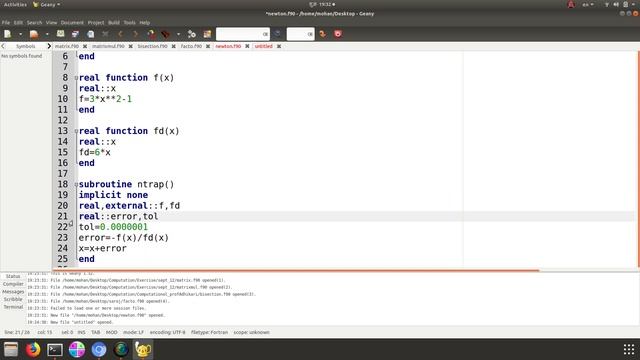
Task: Open the File menu
Action: [6, 23]
